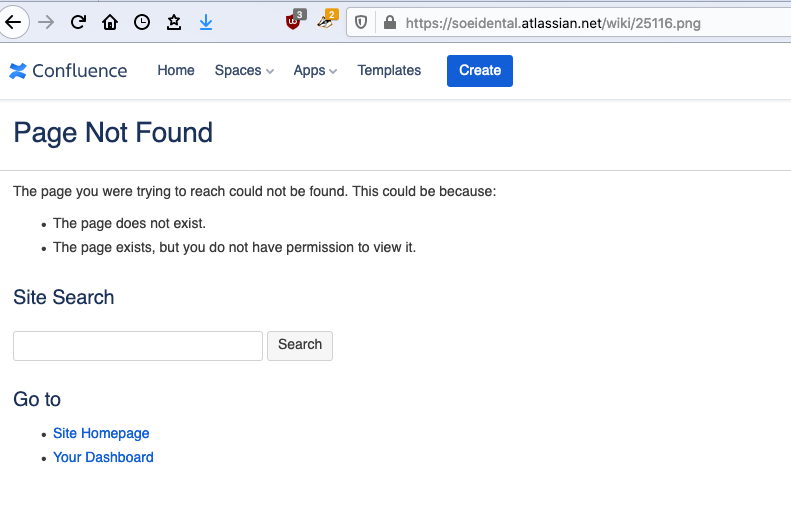Open the Templates nav item

389,71
